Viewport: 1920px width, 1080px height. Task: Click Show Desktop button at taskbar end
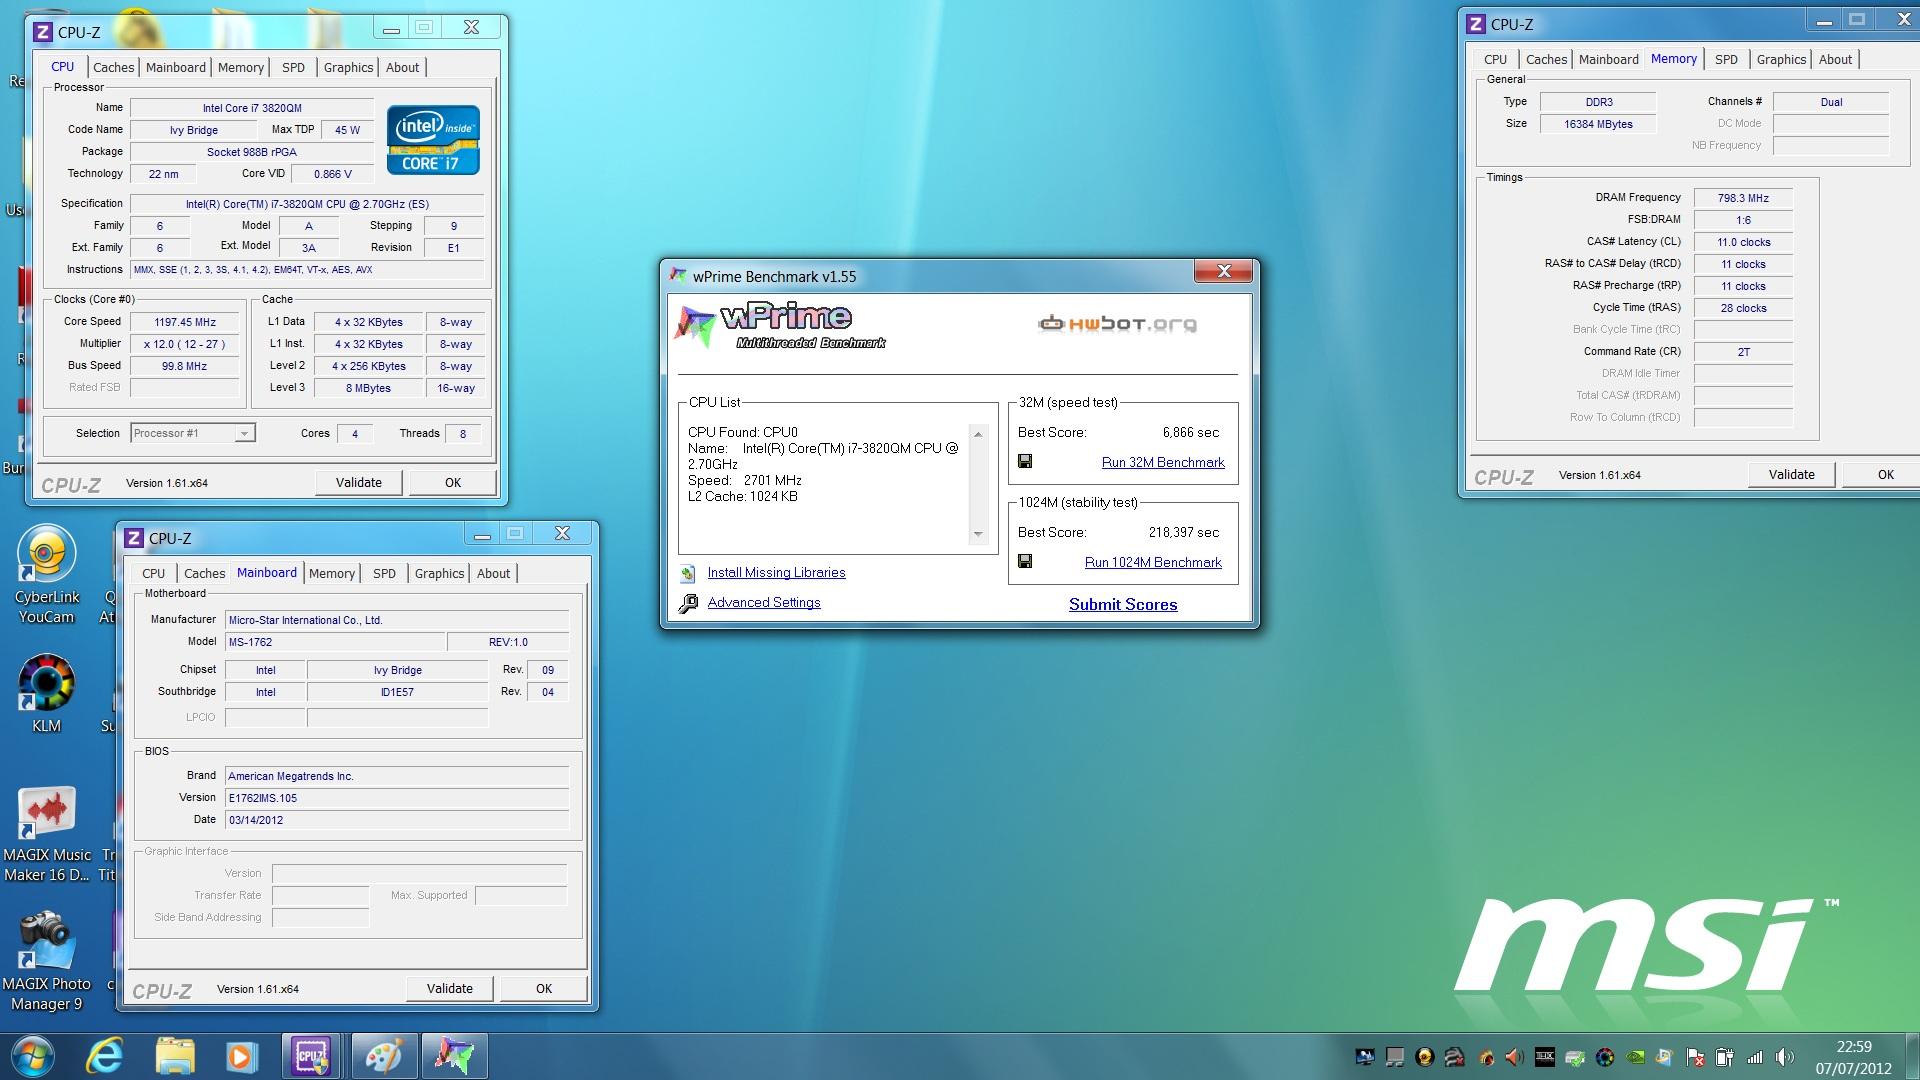(1912, 1057)
